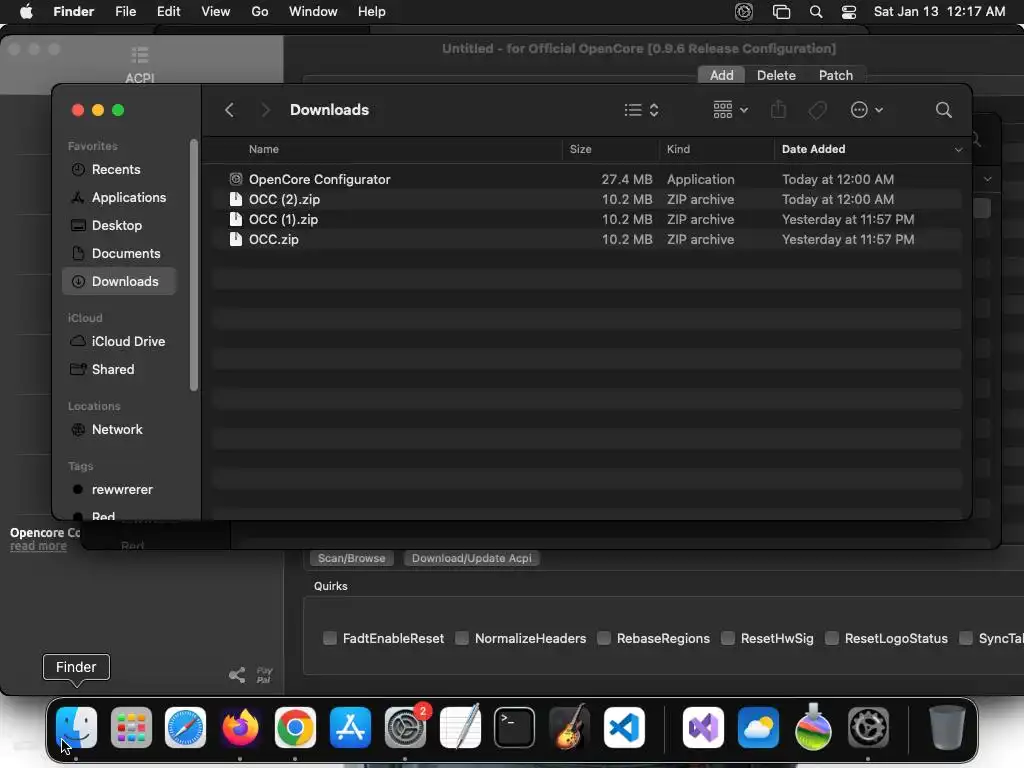Open Google Chrome in the Dock
Image resolution: width=1024 pixels, height=768 pixels.
(295, 727)
